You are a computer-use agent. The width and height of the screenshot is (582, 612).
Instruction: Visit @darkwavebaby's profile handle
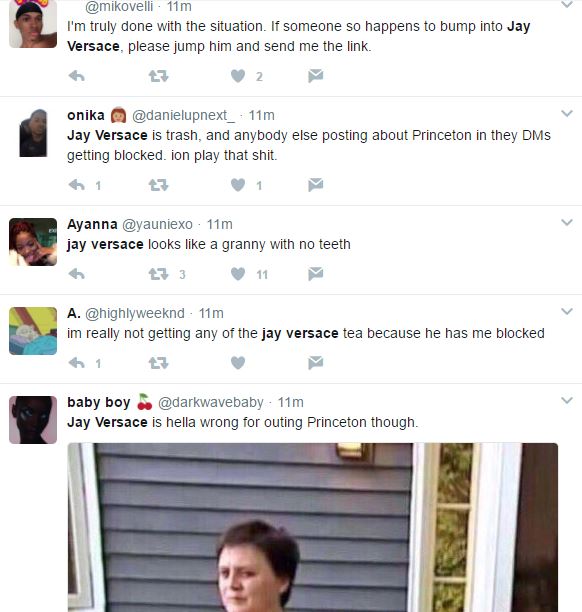click(x=211, y=402)
